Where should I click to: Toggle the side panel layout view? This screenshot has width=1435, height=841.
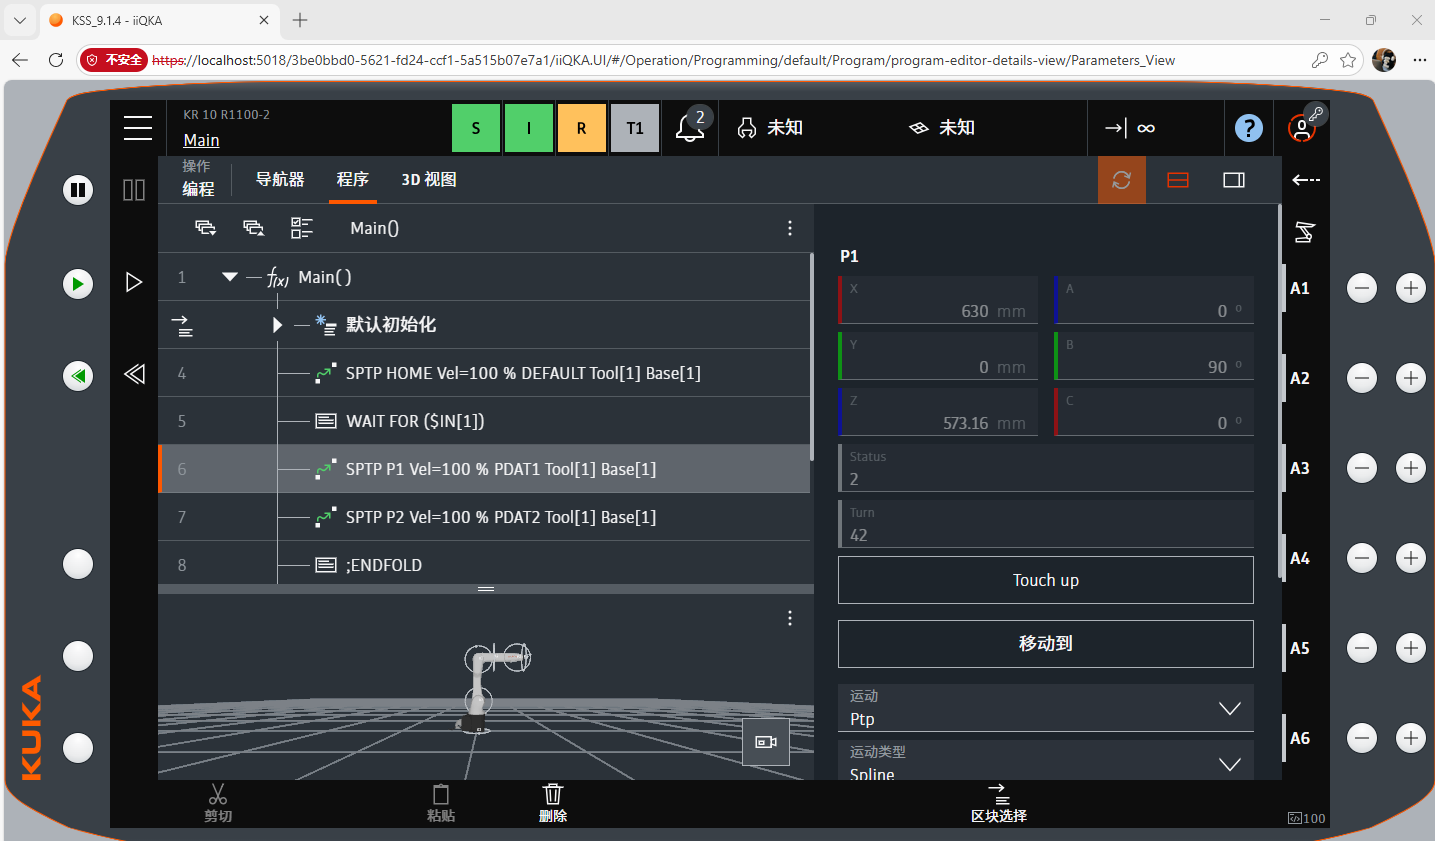pos(1234,180)
